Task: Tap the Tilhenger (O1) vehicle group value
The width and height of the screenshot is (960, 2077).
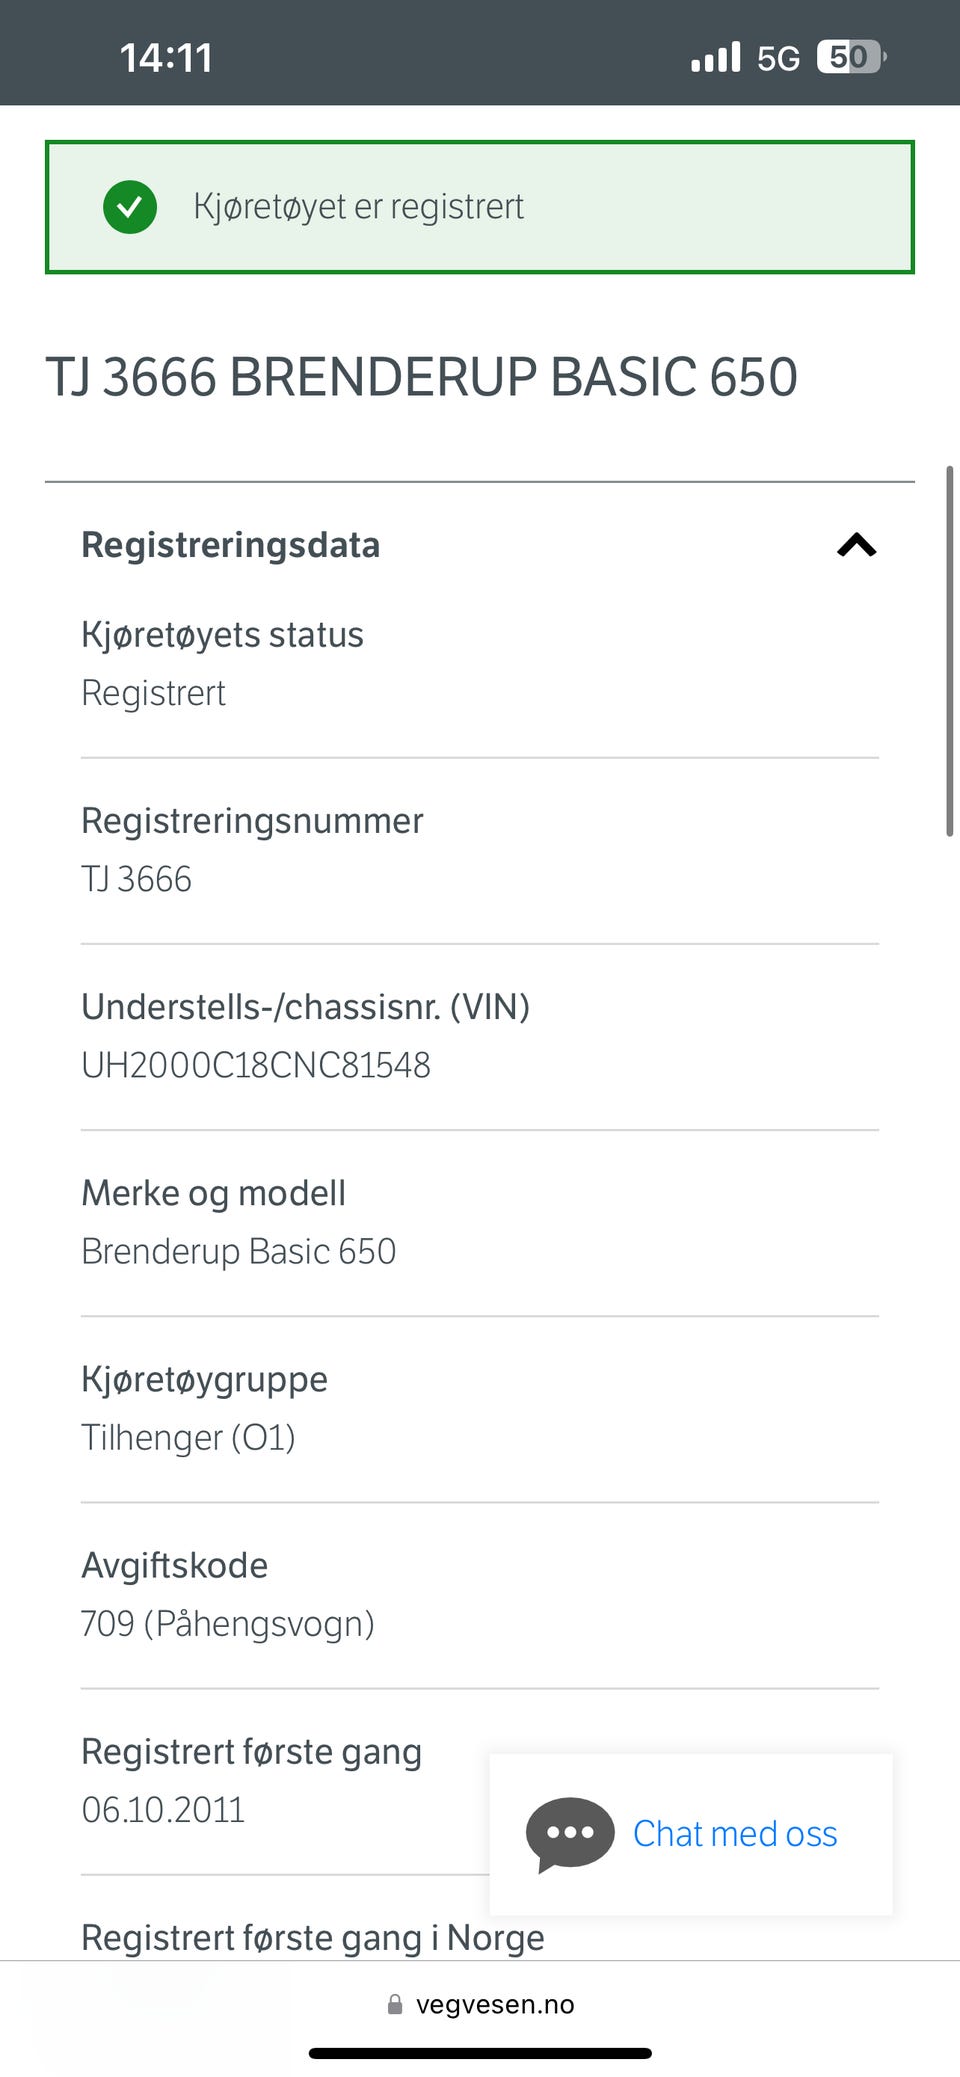Action: (x=188, y=1437)
